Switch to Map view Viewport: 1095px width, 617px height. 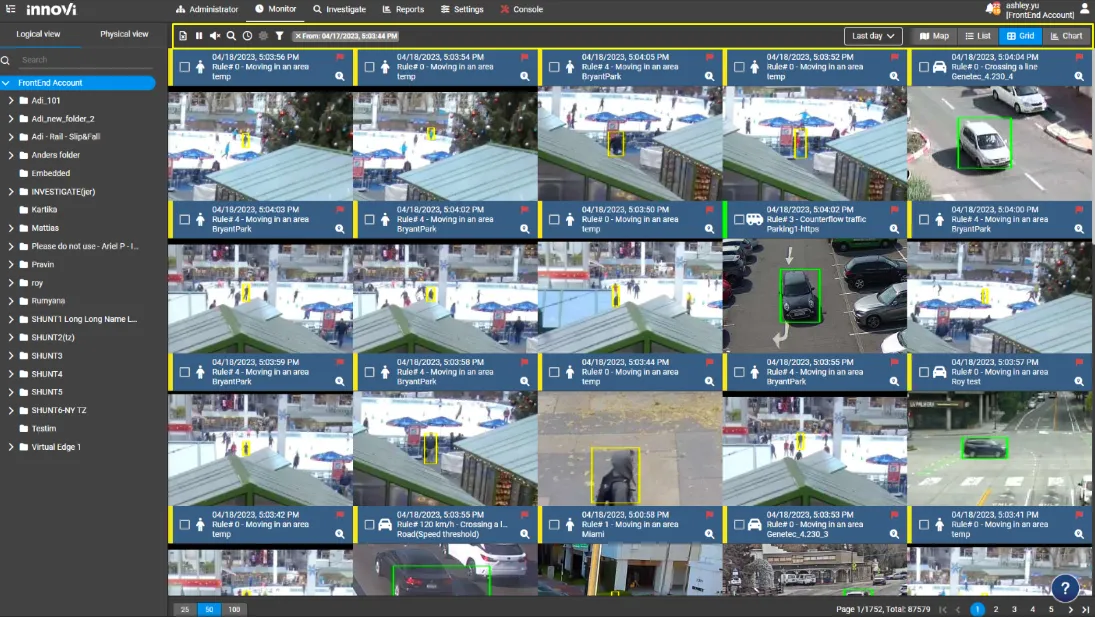coord(934,36)
